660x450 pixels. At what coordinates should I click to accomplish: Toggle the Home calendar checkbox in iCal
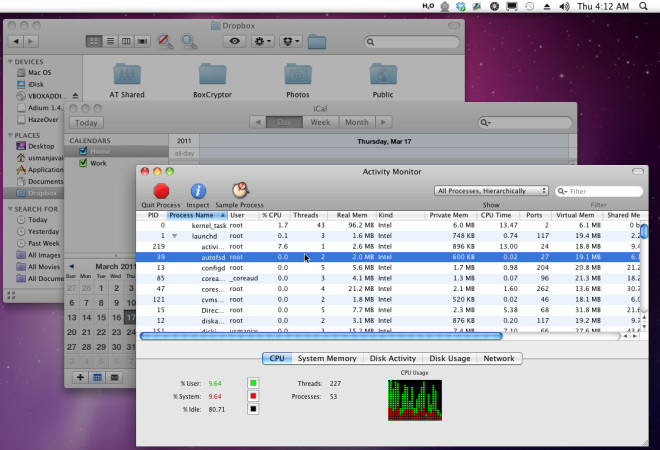point(83,151)
